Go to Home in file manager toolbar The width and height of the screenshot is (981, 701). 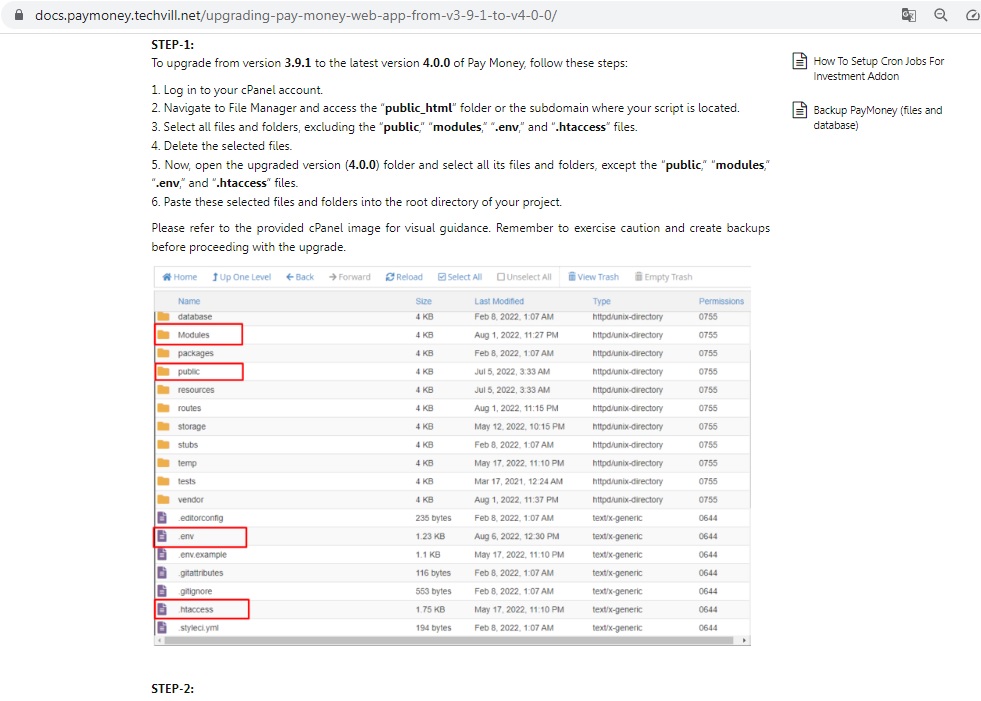pyautogui.click(x=180, y=277)
